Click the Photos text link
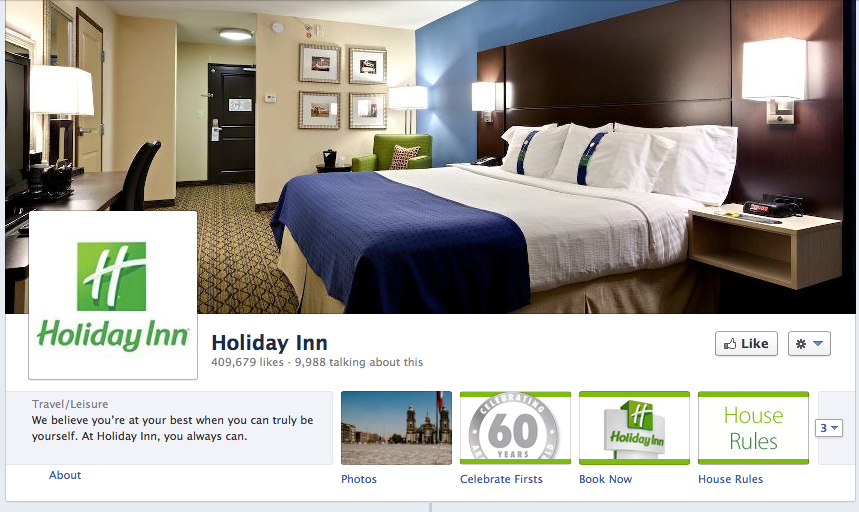Image resolution: width=859 pixels, height=512 pixels. point(359,479)
